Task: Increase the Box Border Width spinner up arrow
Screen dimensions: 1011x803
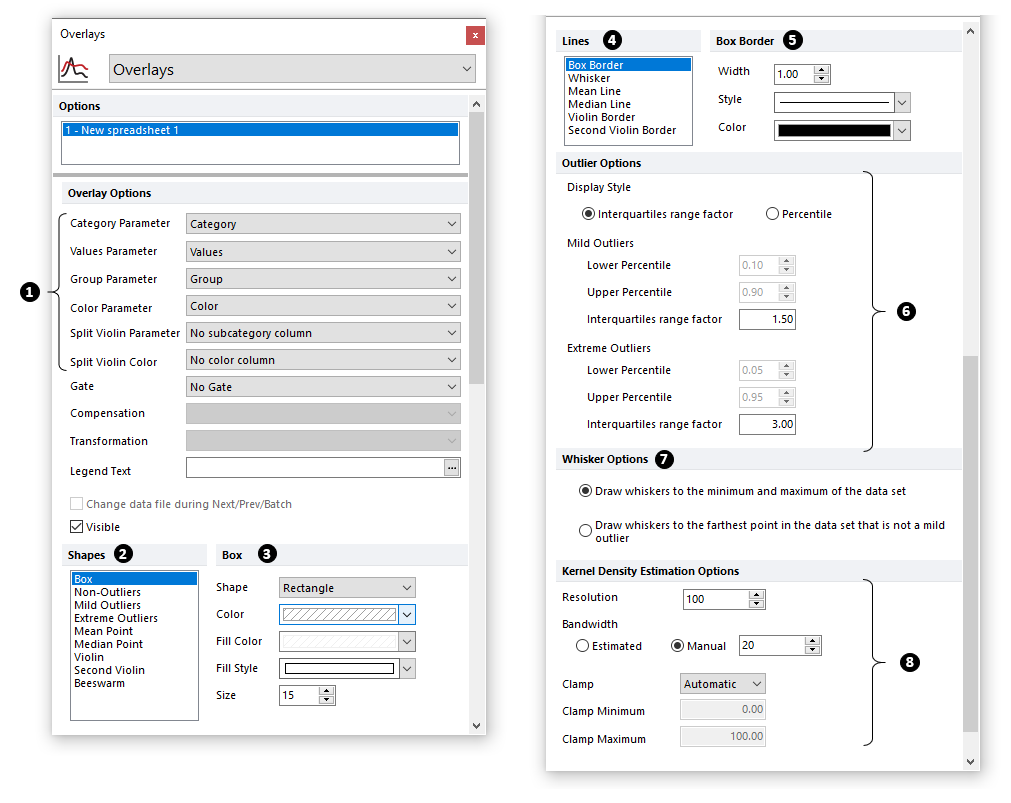Action: [x=821, y=70]
